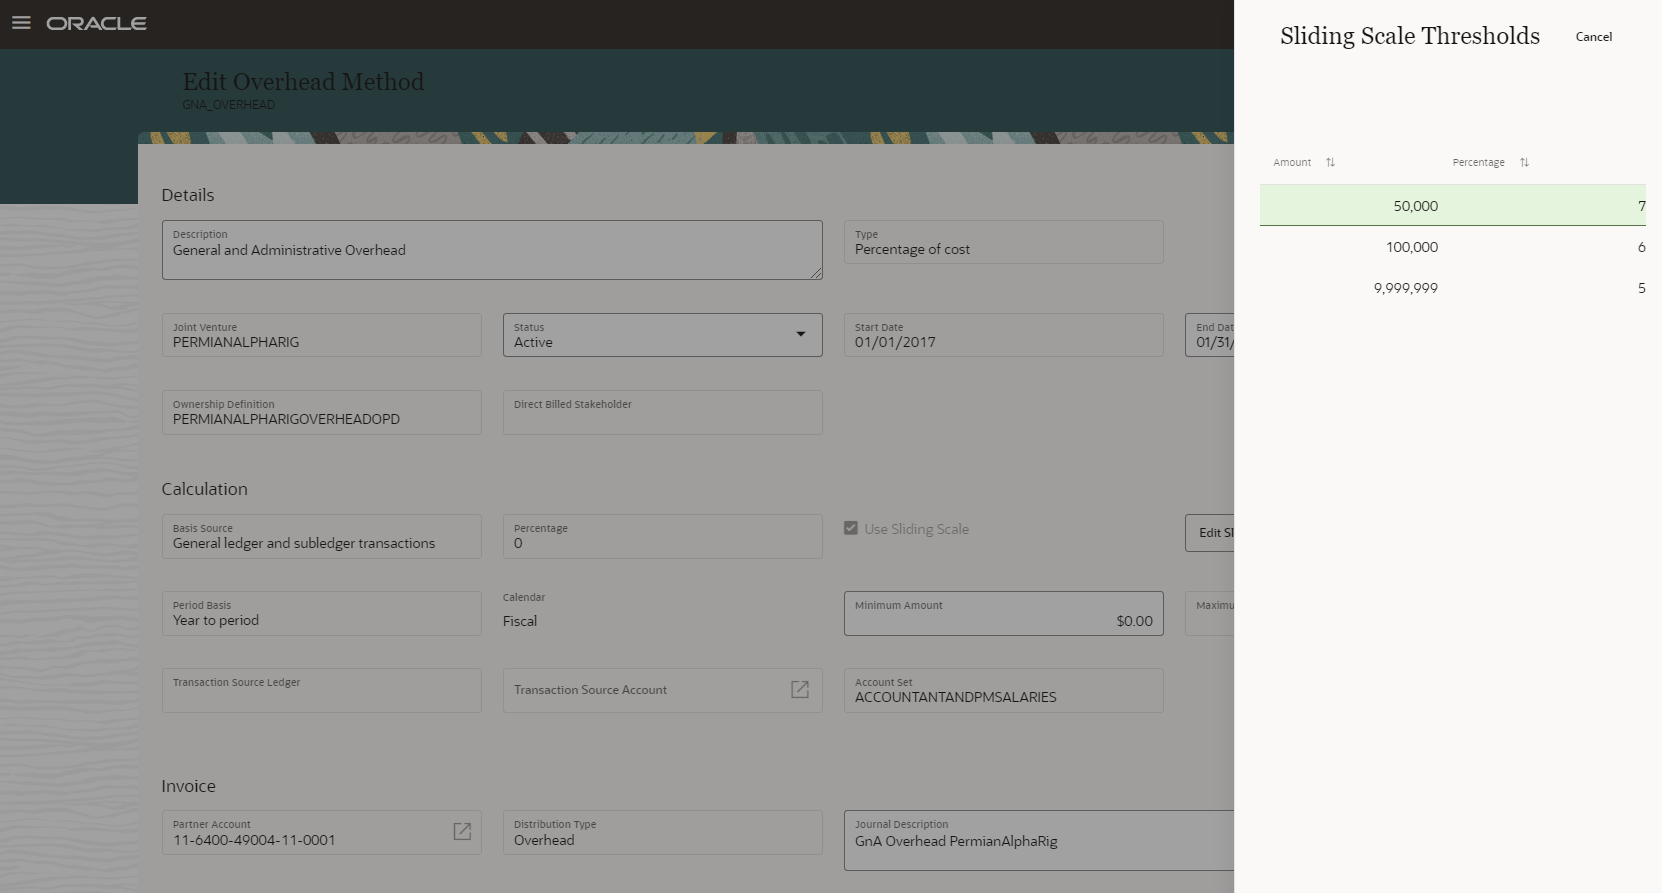Open Partner Account lookup icon
Screen dimensions: 1662x893
[x=462, y=832]
